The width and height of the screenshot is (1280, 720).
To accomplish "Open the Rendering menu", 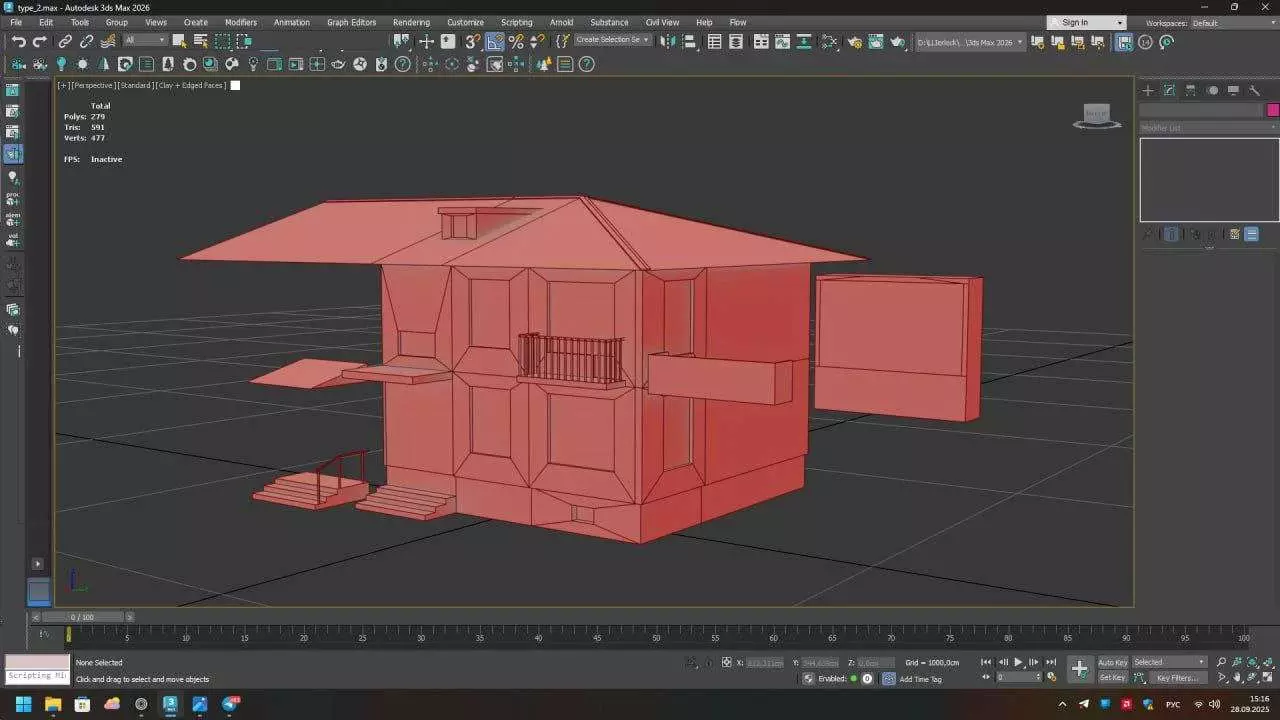I will (411, 22).
